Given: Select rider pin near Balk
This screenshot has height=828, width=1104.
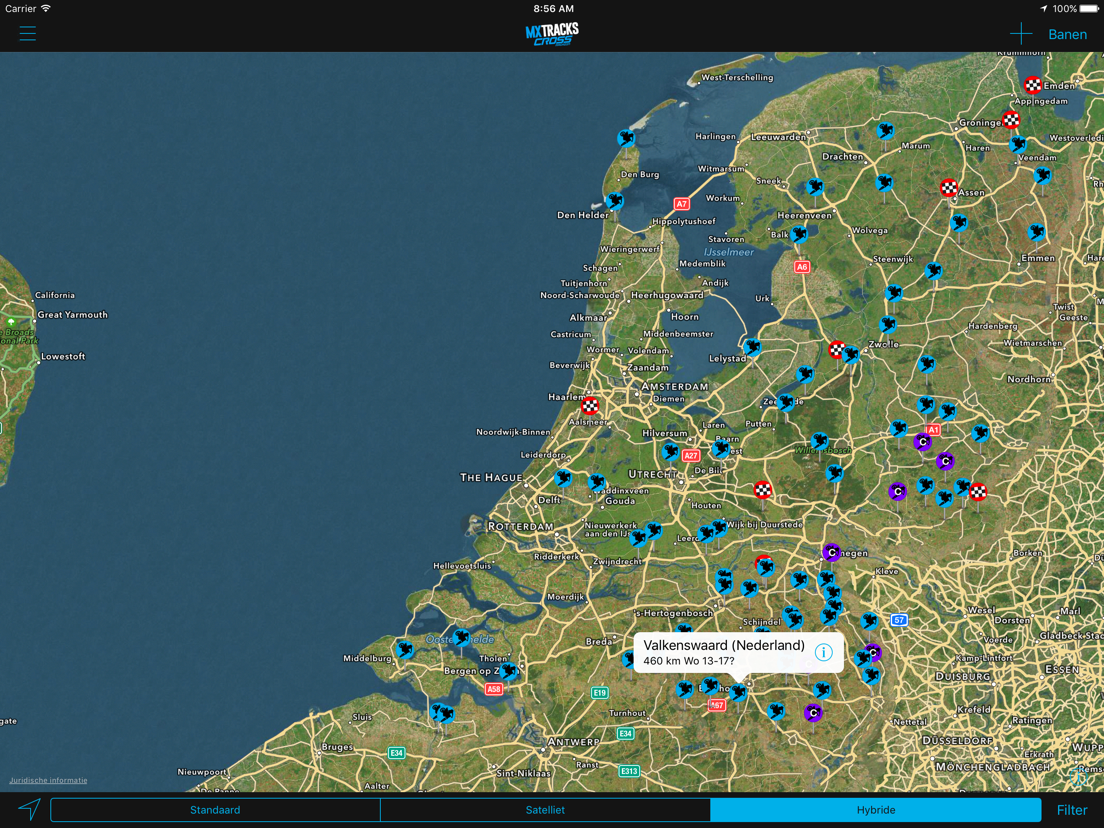Looking at the screenshot, I should [798, 234].
